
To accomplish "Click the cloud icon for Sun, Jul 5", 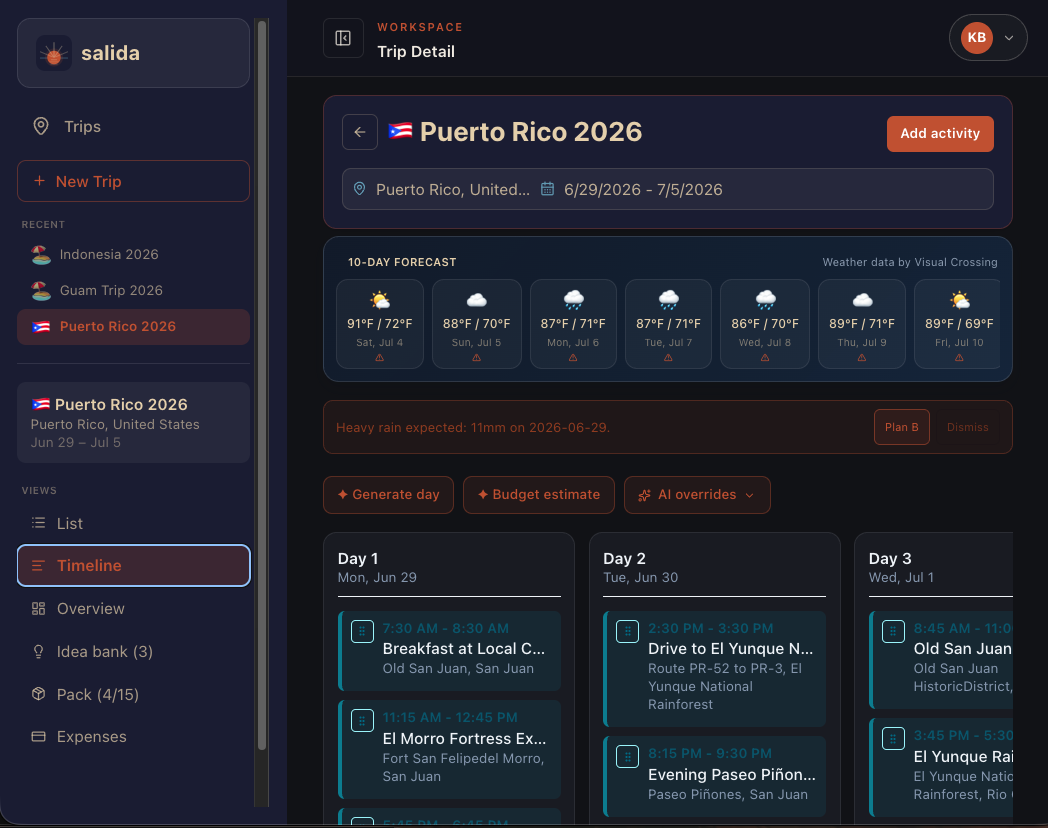I will [x=476, y=300].
